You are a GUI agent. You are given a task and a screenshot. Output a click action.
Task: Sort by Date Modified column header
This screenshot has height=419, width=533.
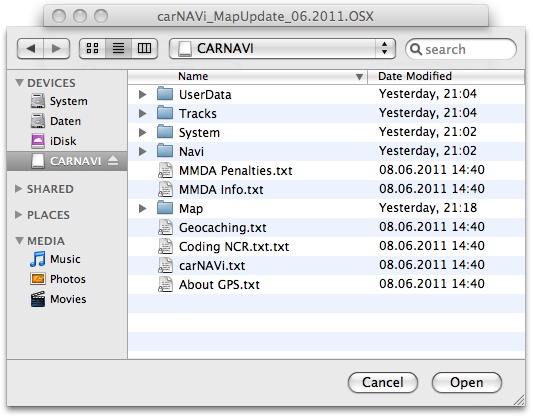pyautogui.click(x=446, y=76)
